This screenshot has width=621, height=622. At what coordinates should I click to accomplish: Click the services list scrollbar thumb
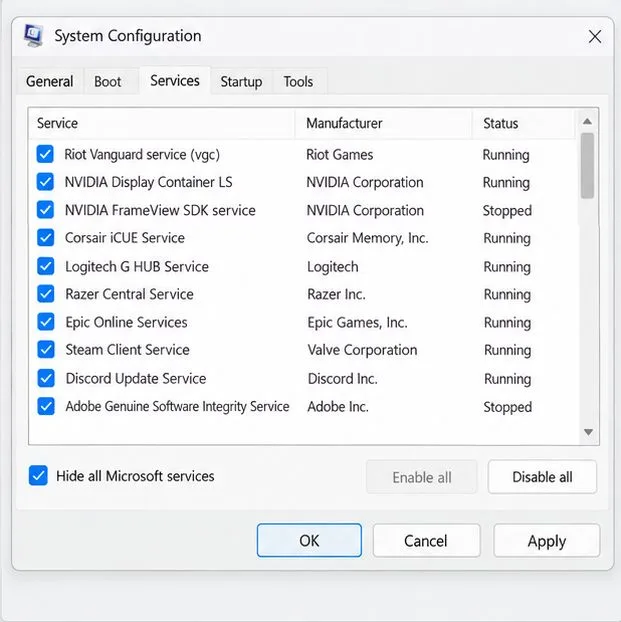(x=587, y=166)
